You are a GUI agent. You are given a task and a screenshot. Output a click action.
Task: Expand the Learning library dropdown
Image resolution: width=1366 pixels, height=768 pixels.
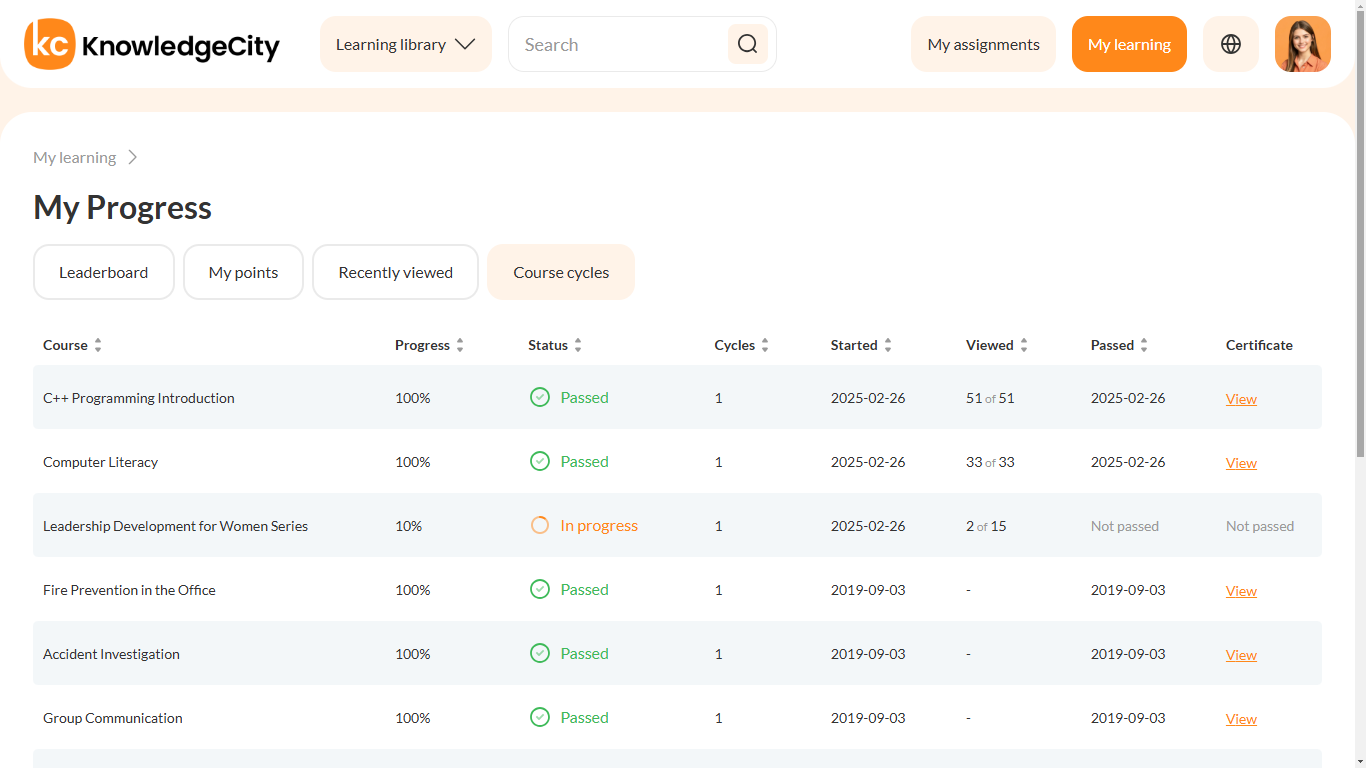pos(405,44)
